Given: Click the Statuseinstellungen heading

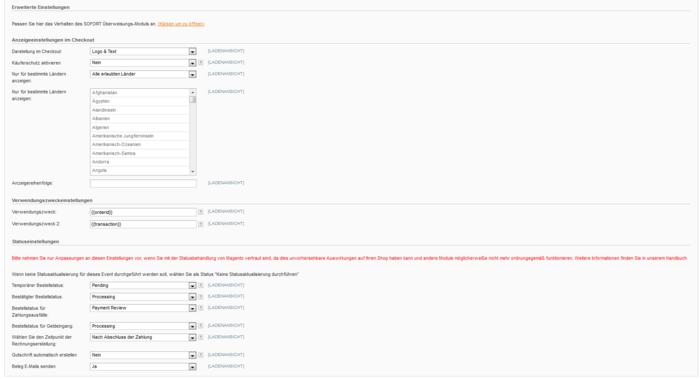Looking at the screenshot, I should tap(35, 242).
